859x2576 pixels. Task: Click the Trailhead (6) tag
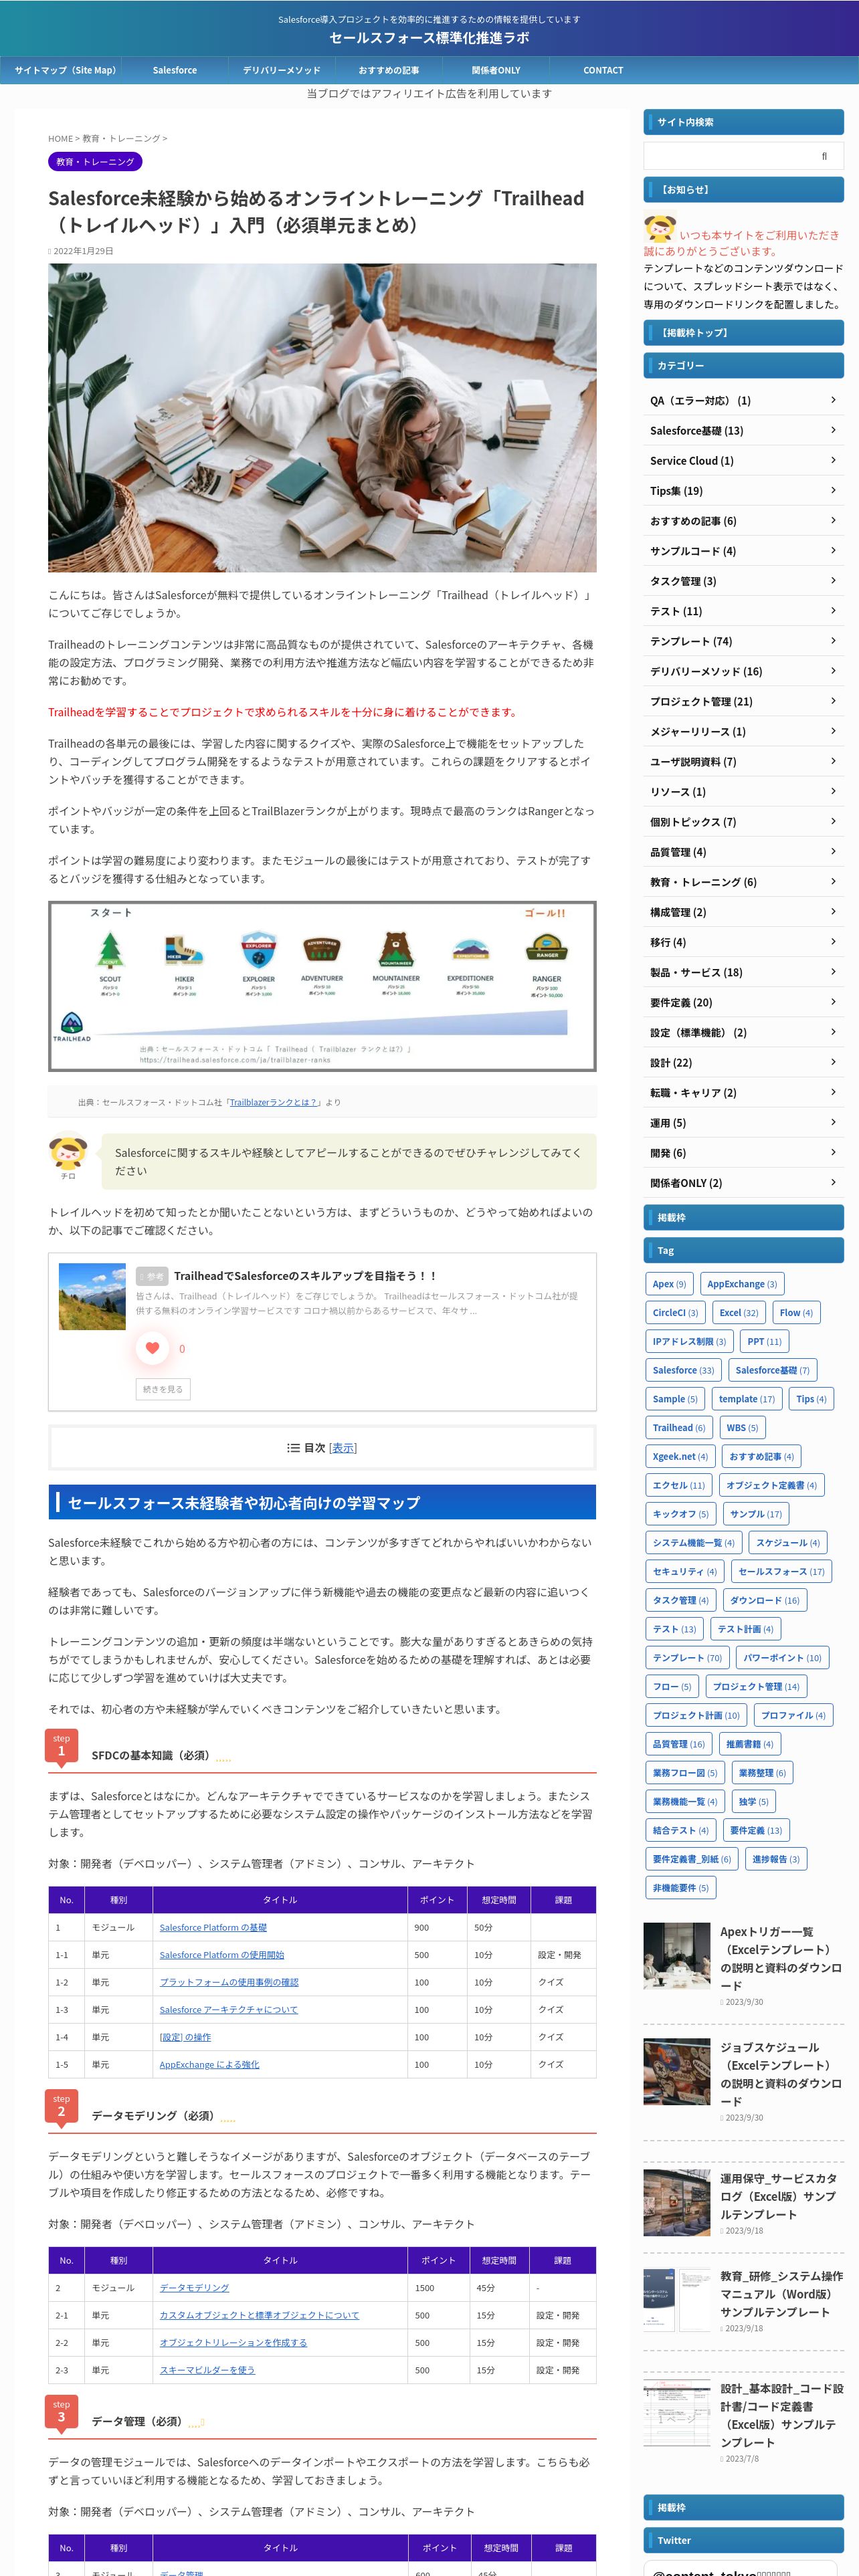(x=679, y=1428)
